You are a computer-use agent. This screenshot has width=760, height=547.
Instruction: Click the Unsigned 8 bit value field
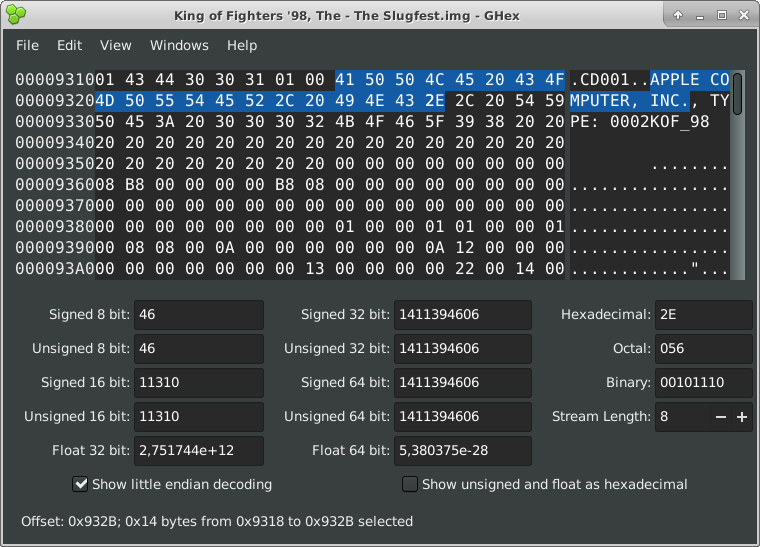[x=199, y=349]
